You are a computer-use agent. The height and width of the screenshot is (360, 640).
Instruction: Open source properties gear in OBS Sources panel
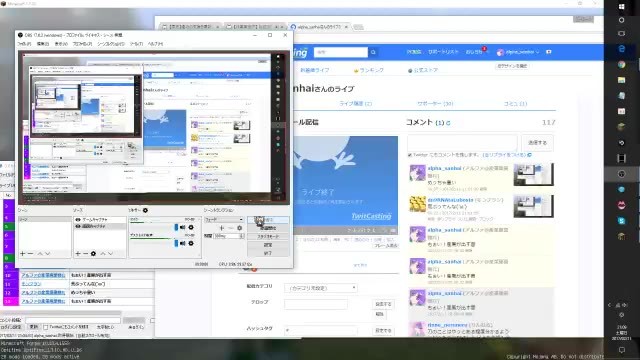pyautogui.click(x=93, y=253)
